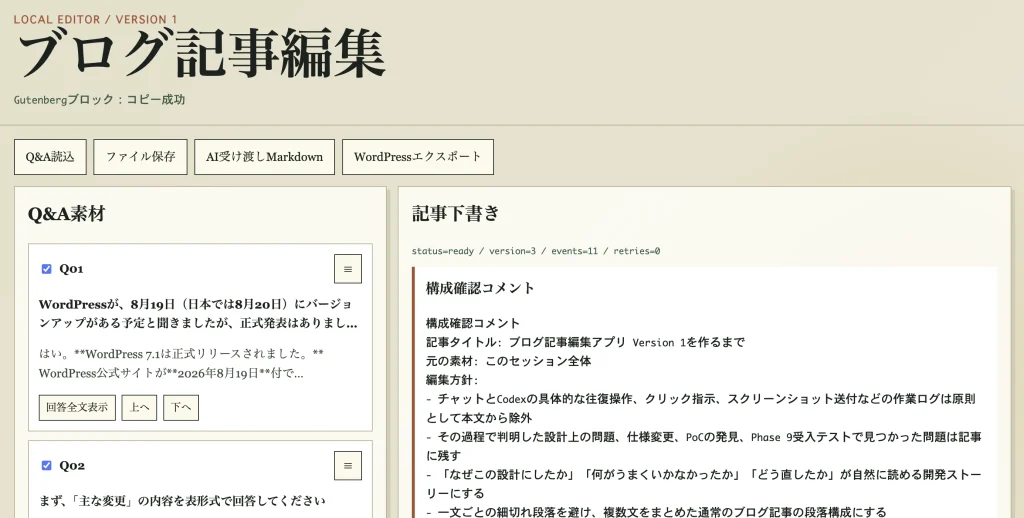Screen dimensions: 1024x518
Task: Uncheck the Q01 checkbox
Action: pyautogui.click(x=46, y=269)
